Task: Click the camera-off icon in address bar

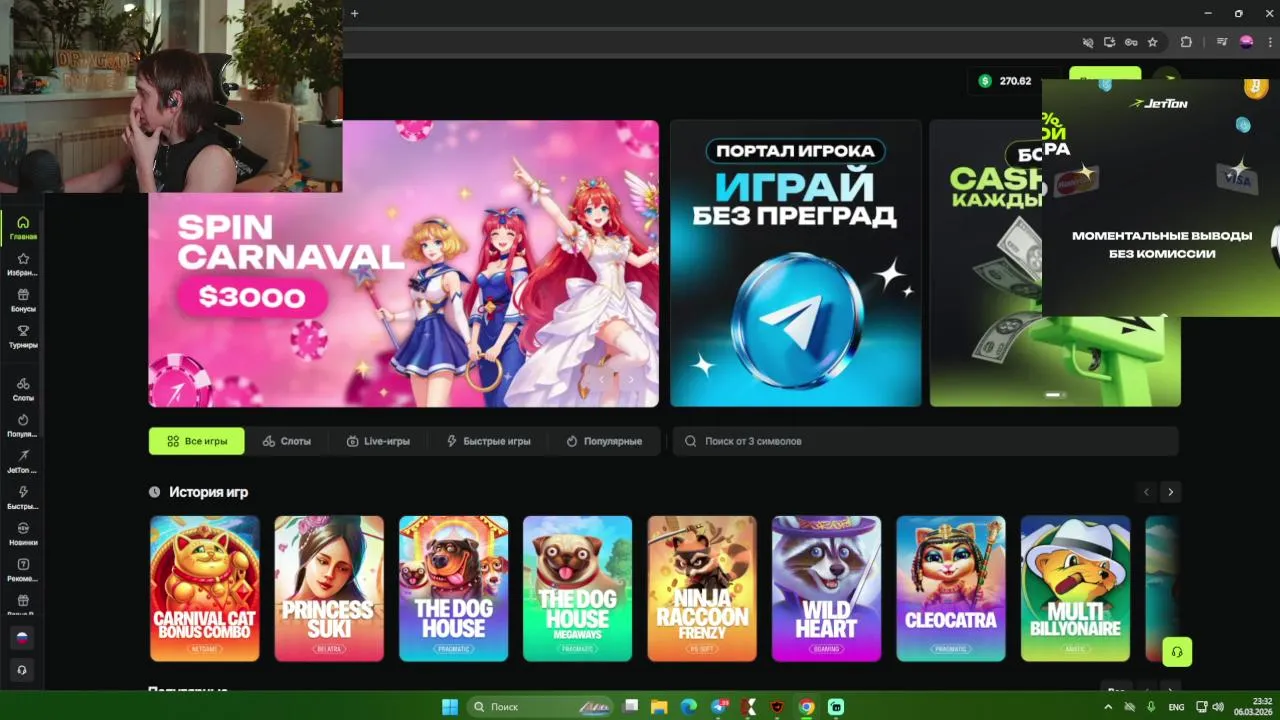Action: 1088,42
